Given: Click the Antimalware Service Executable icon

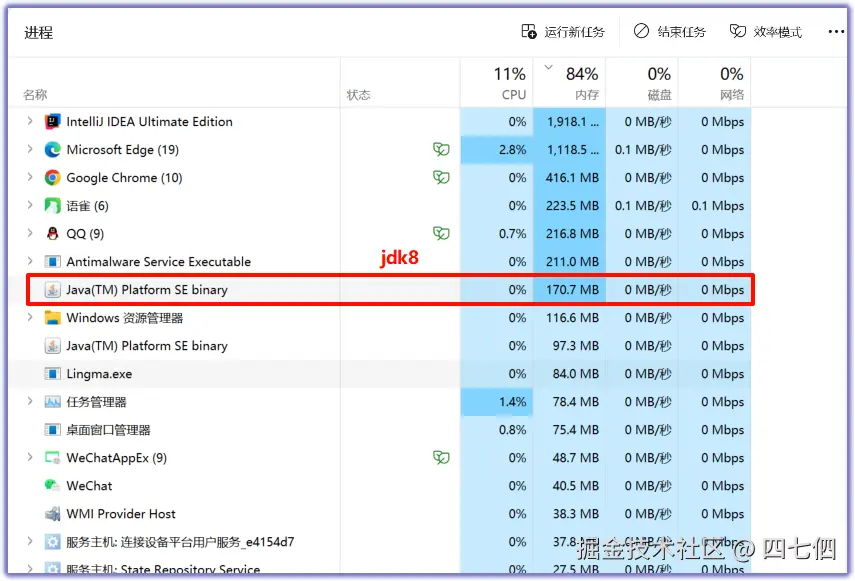Looking at the screenshot, I should tap(52, 262).
